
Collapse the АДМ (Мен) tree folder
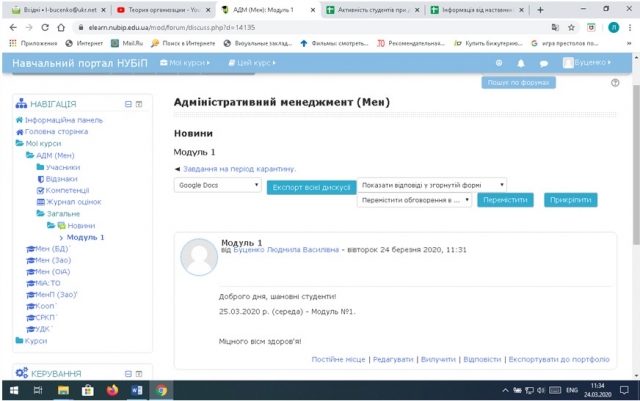(30, 155)
